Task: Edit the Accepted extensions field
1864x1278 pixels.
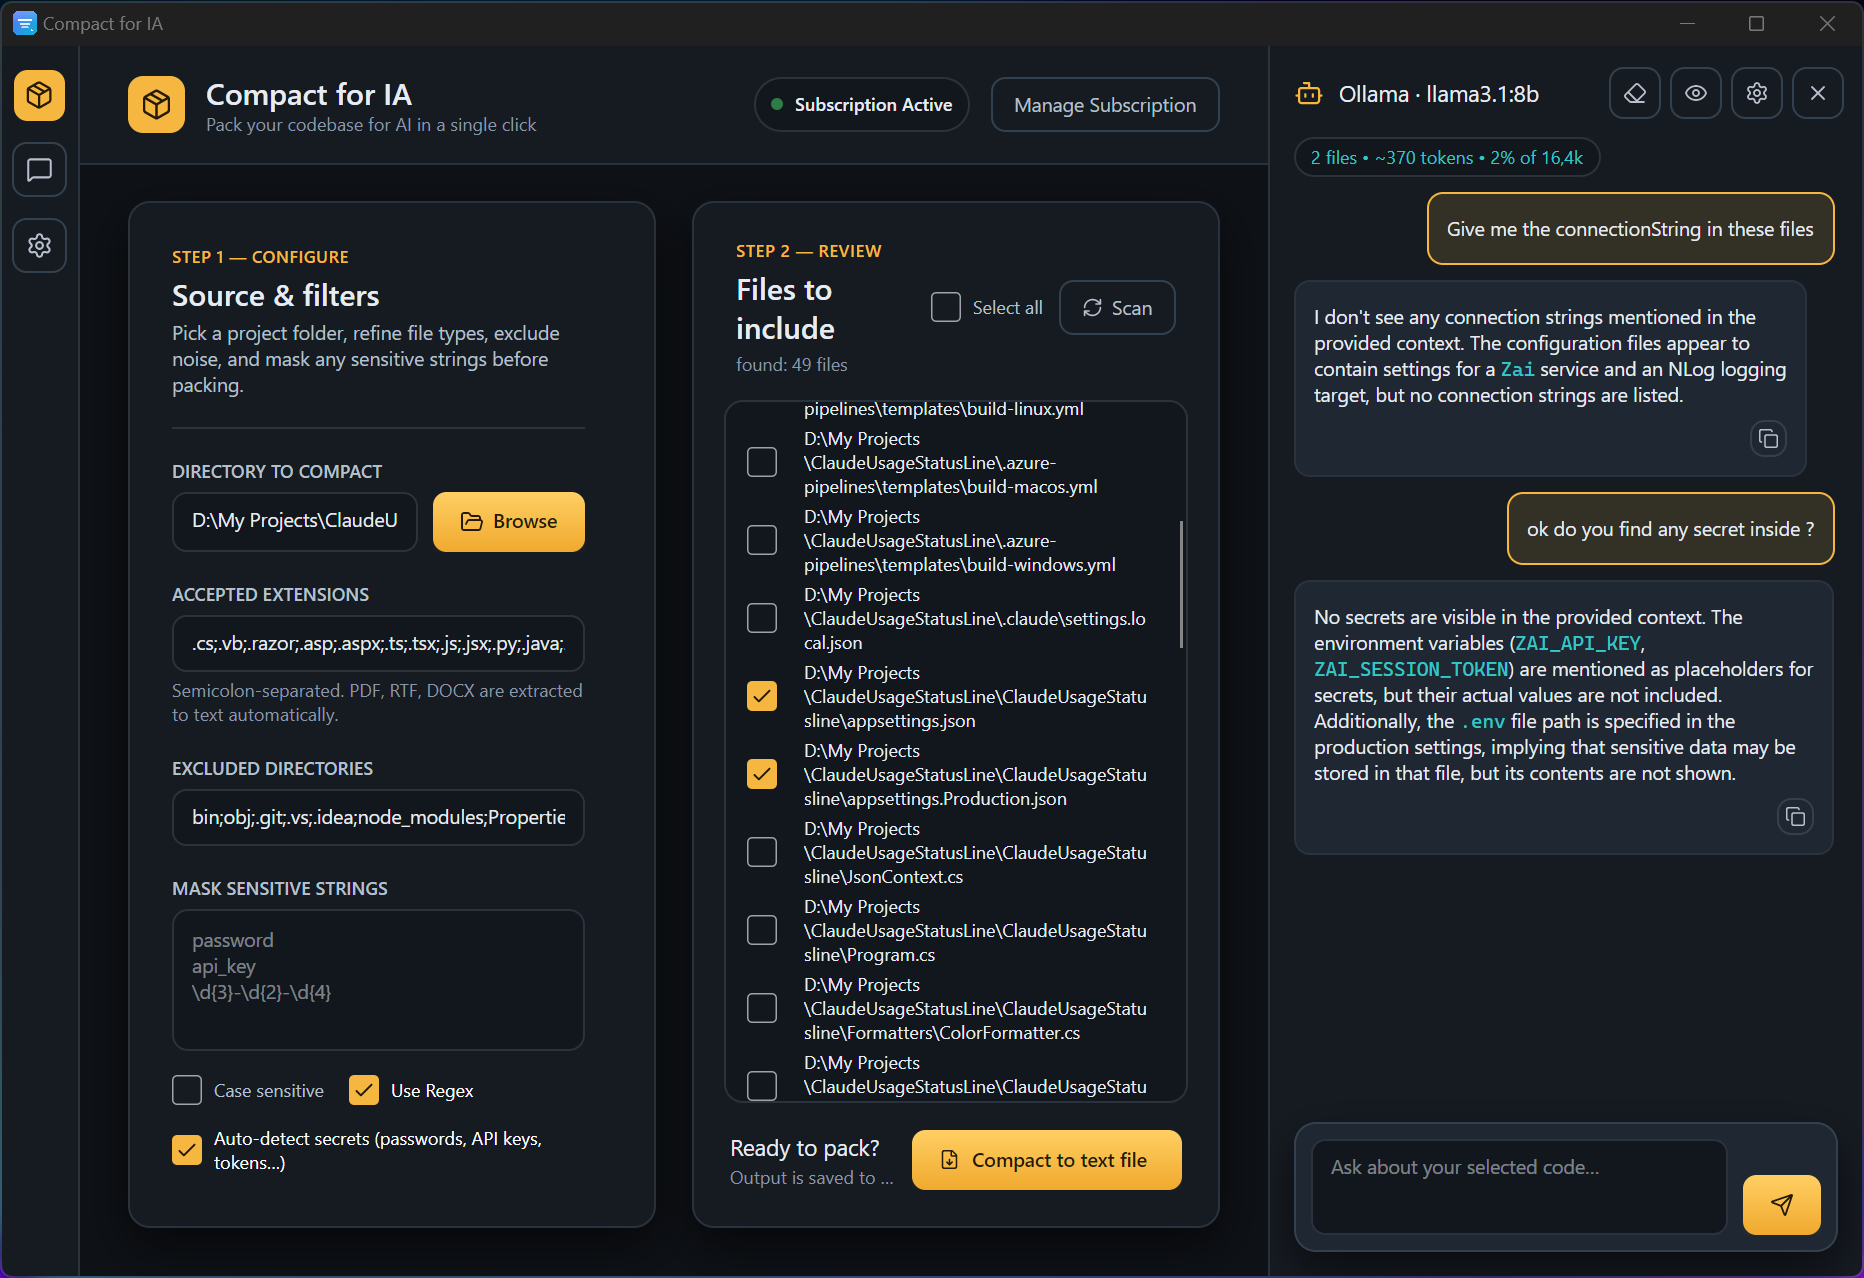Action: coord(378,643)
